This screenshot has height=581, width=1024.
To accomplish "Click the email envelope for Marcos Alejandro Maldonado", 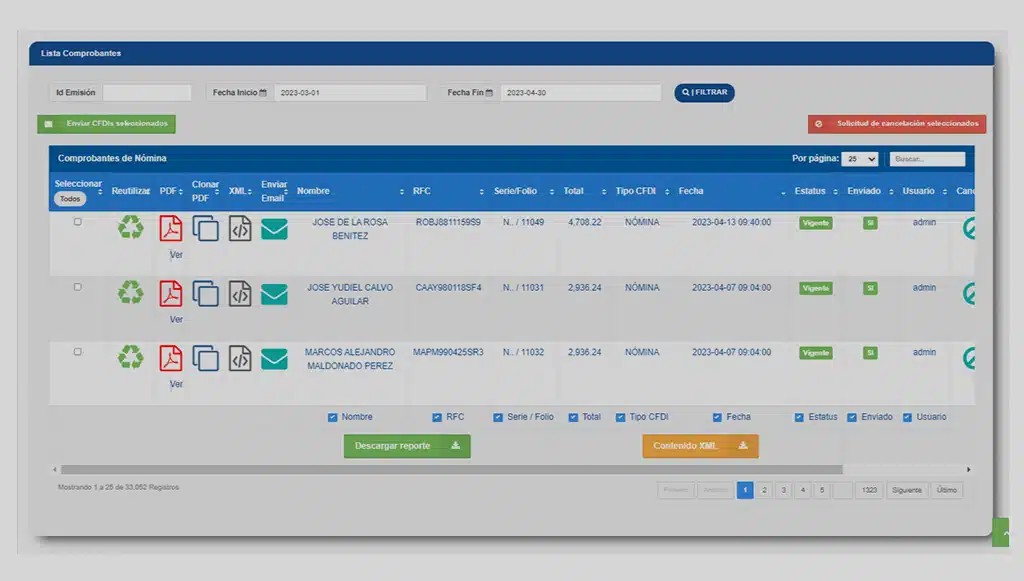I will [274, 359].
